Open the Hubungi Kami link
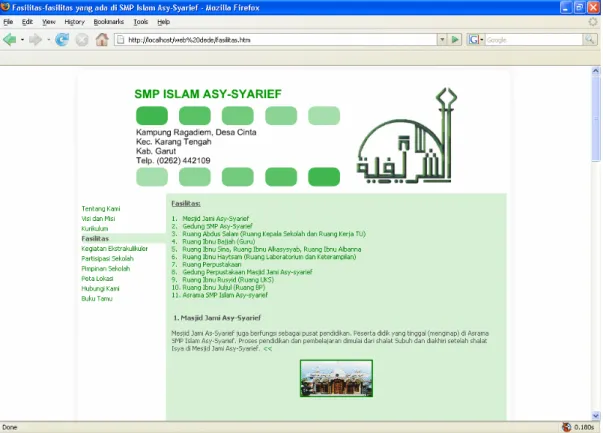Viewport: 603px width, 433px height. [x=100, y=289]
